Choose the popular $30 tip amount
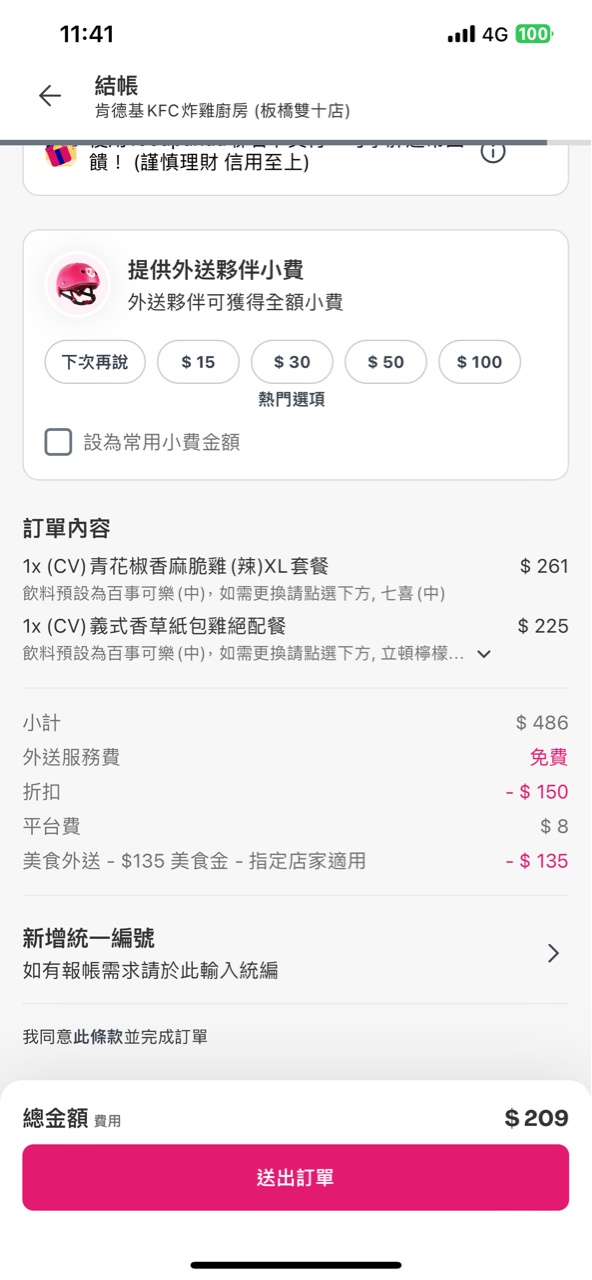The image size is (592, 1280). coord(292,362)
